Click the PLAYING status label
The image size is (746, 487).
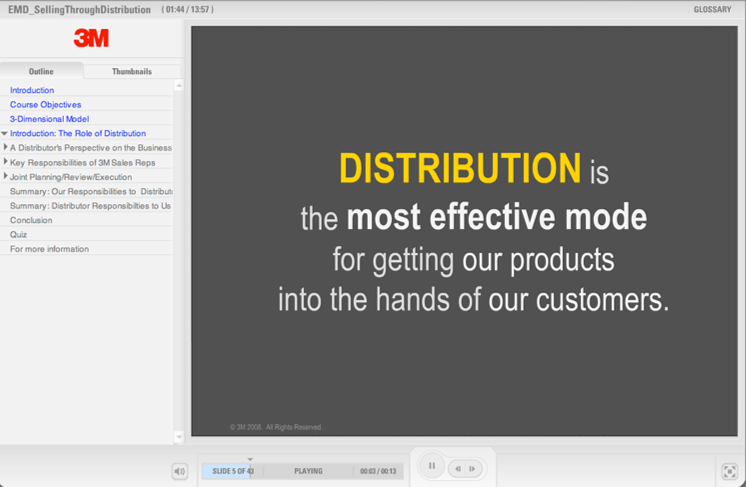[x=308, y=471]
